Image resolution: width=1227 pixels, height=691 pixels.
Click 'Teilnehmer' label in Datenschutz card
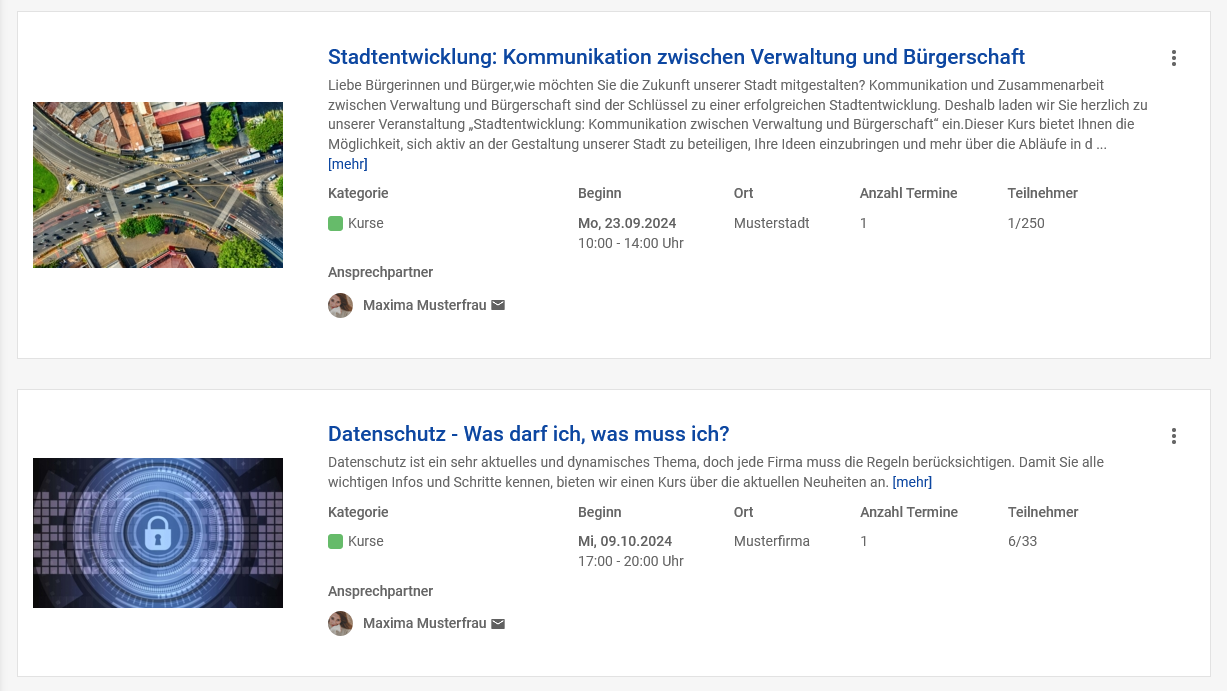click(x=1043, y=512)
